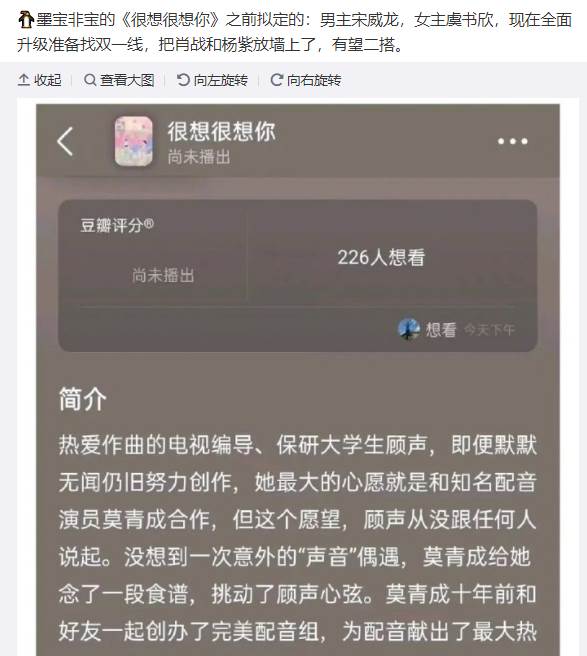
Task: Click the 很想很想你 title heading
Action: coord(222,131)
